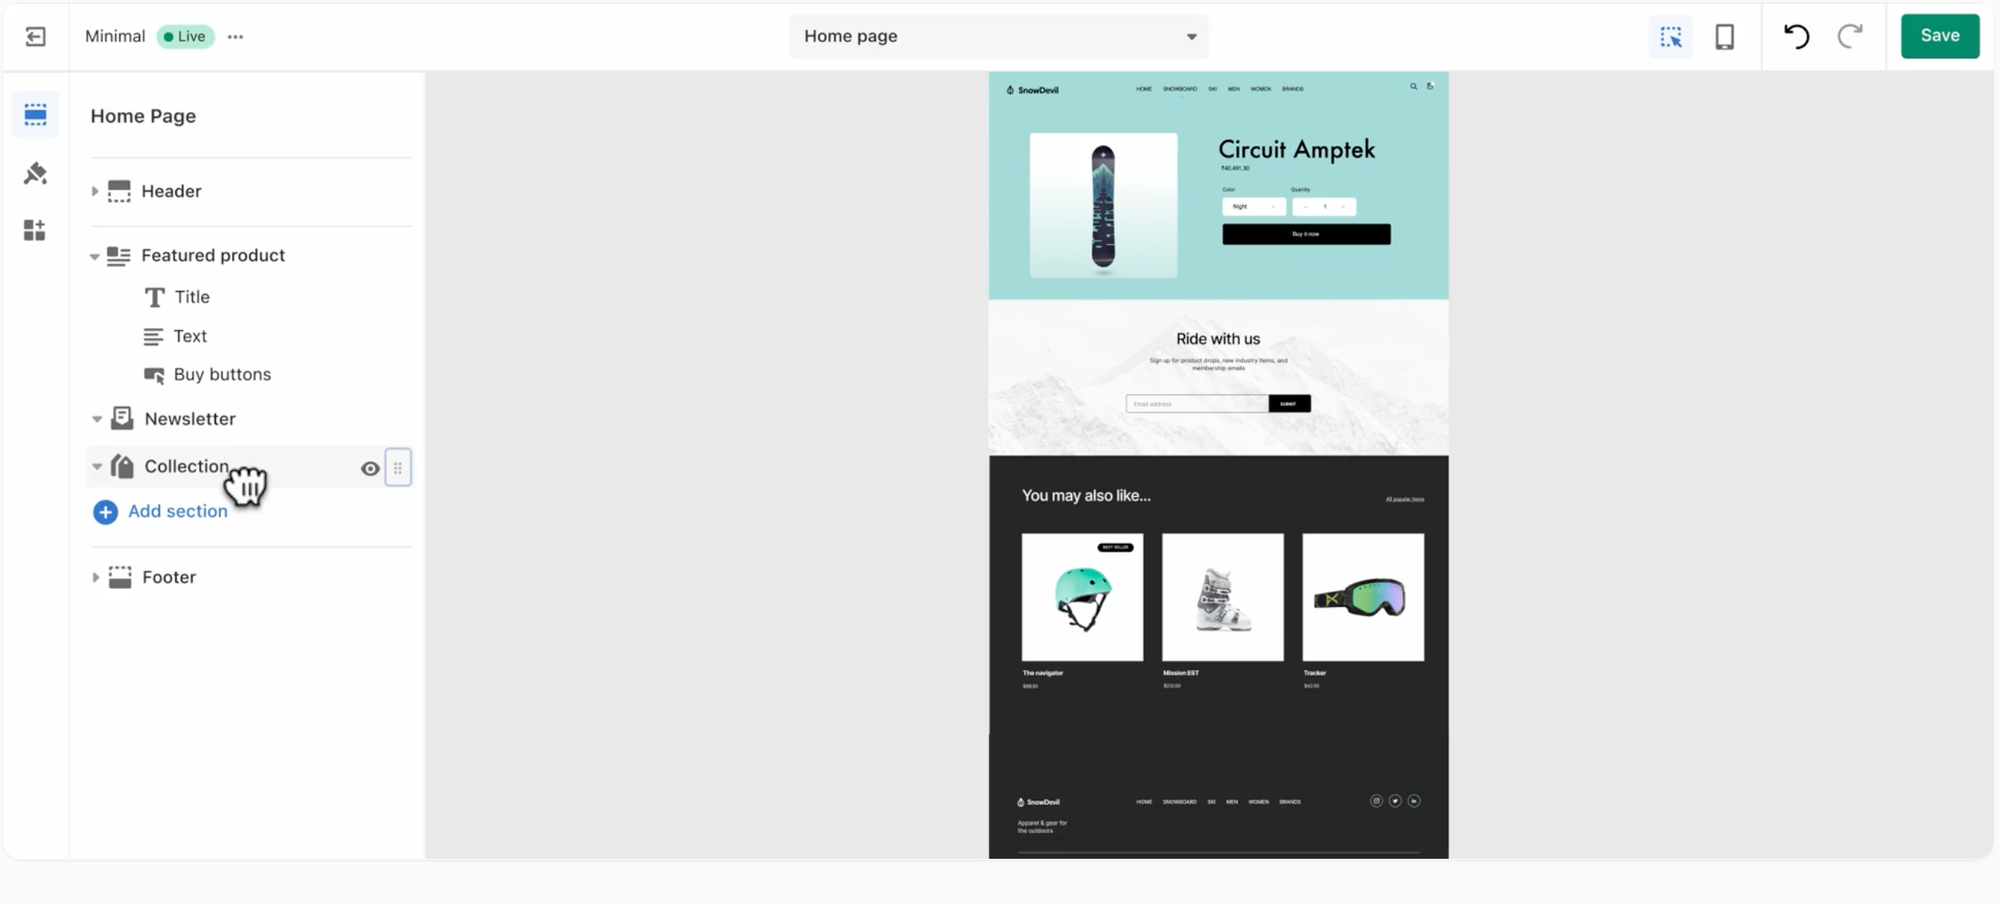Open the Theme settings paintbrush icon
2000x904 pixels.
[35, 173]
